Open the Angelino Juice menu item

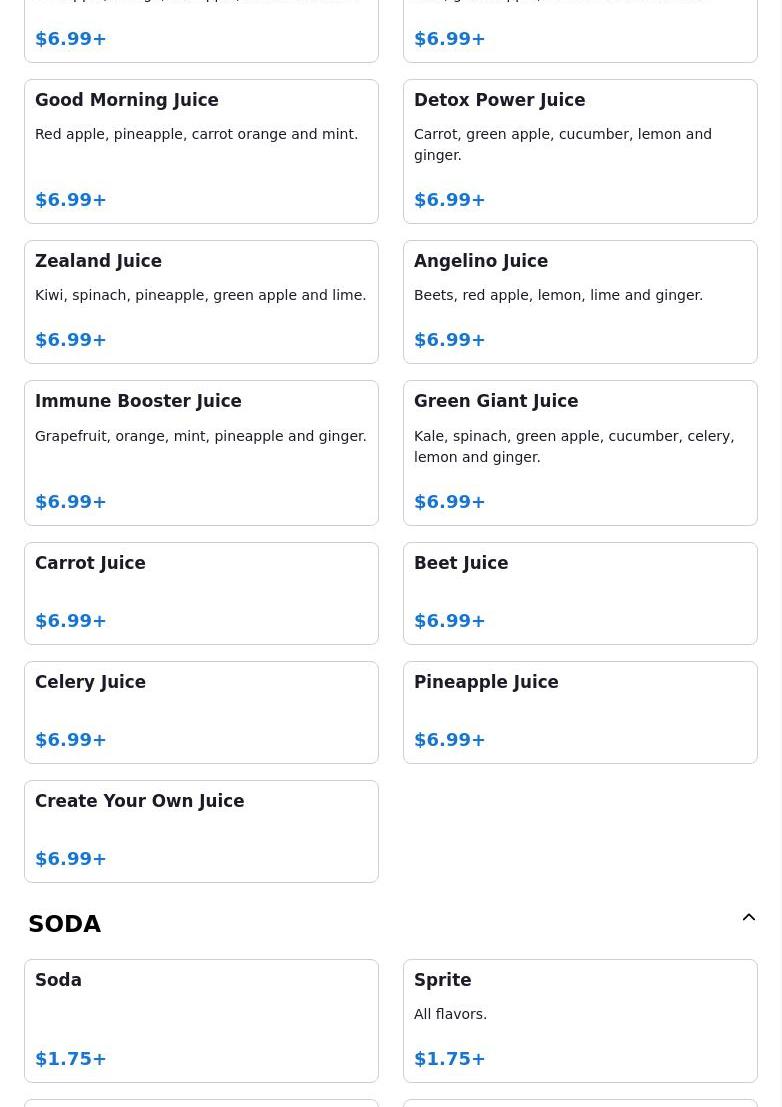580,301
